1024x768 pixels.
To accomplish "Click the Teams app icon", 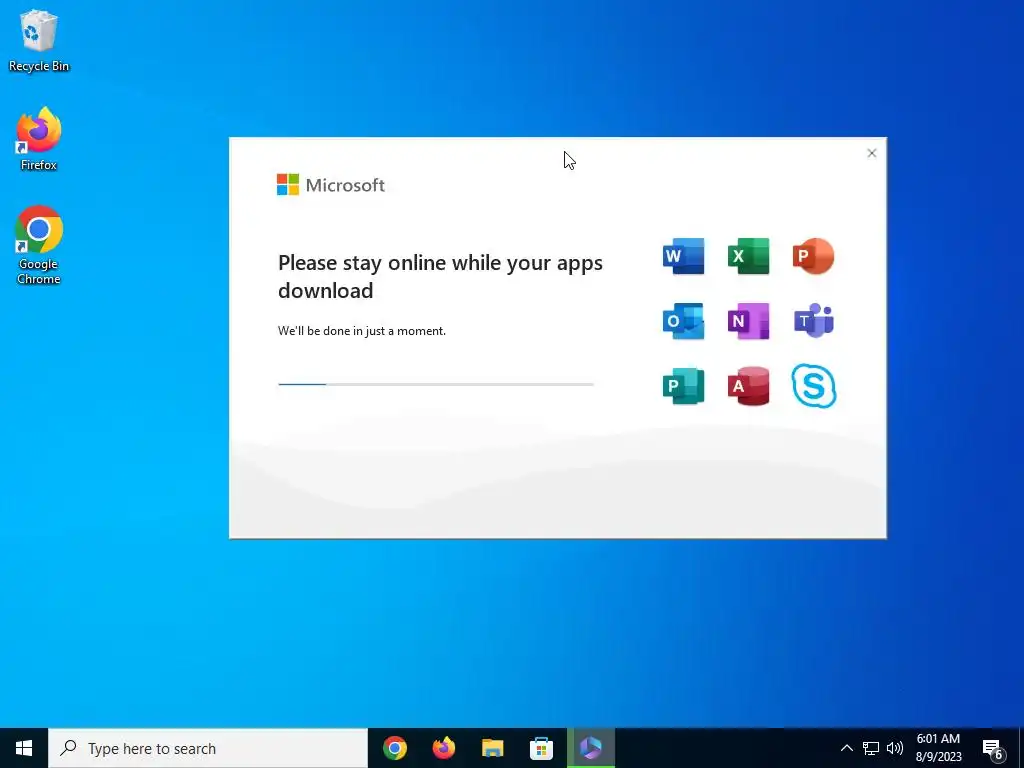I will pos(814,321).
